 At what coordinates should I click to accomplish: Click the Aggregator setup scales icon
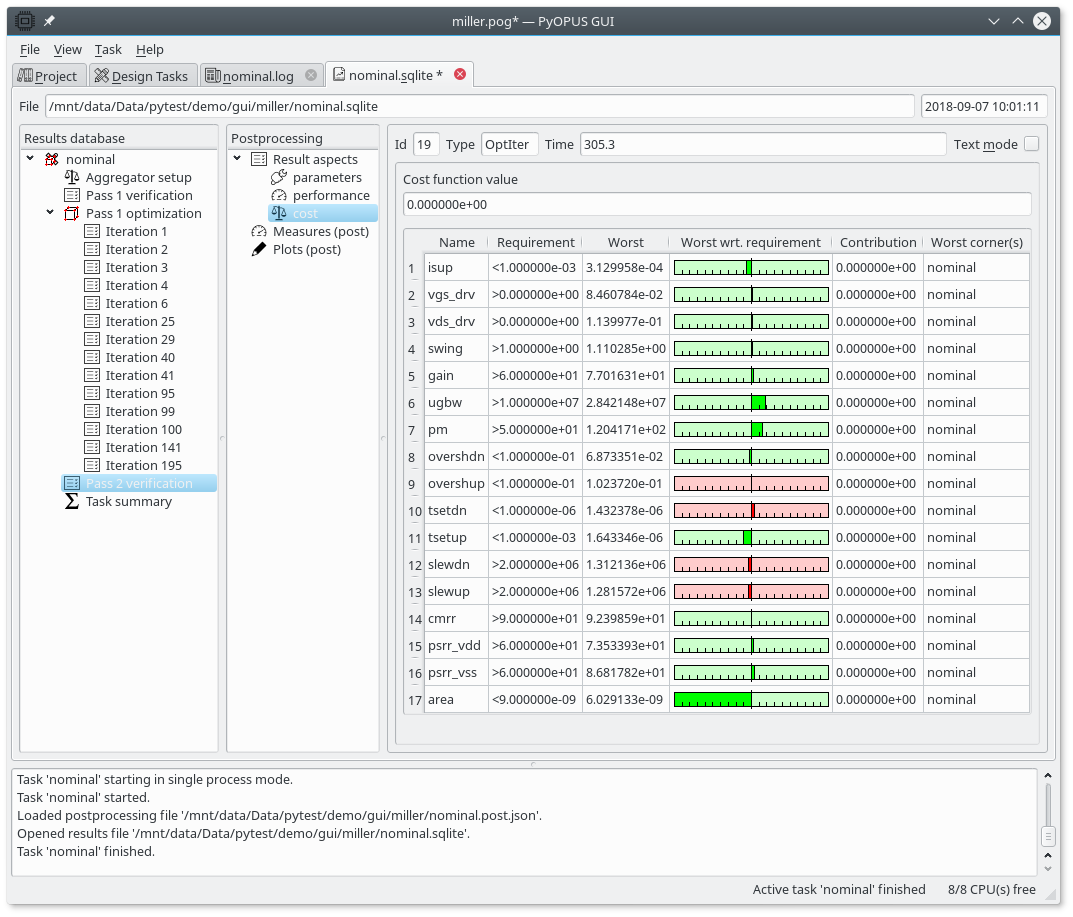click(x=72, y=177)
